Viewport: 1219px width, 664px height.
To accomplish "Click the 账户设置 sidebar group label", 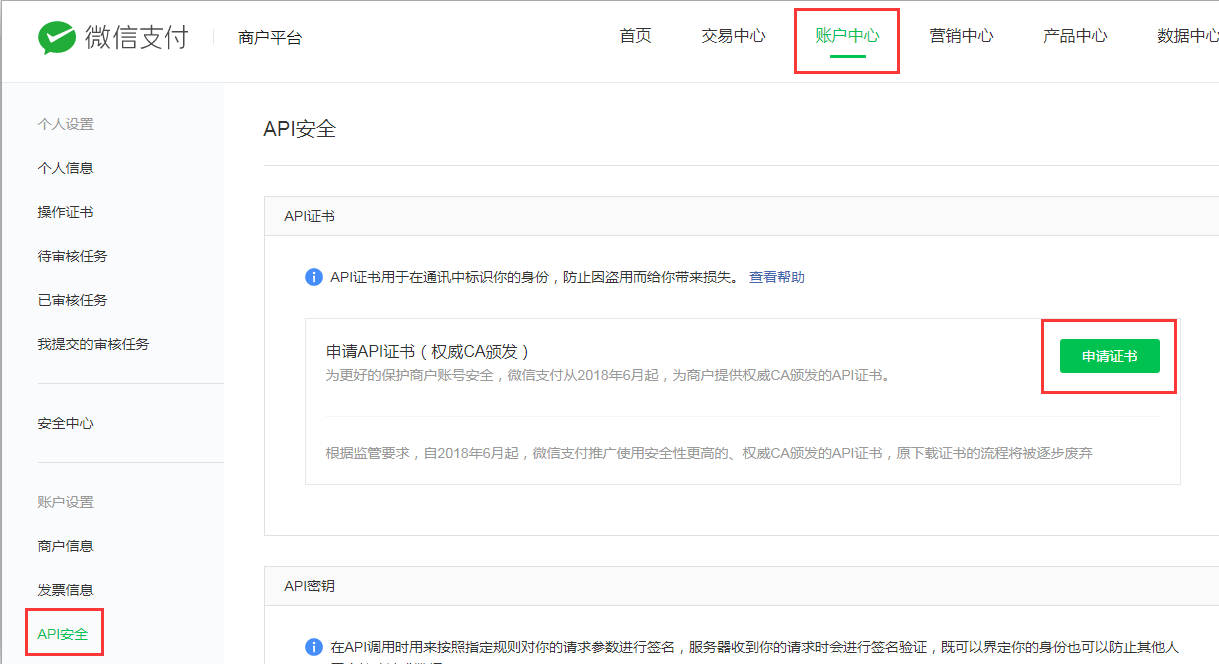I will pyautogui.click(x=65, y=502).
